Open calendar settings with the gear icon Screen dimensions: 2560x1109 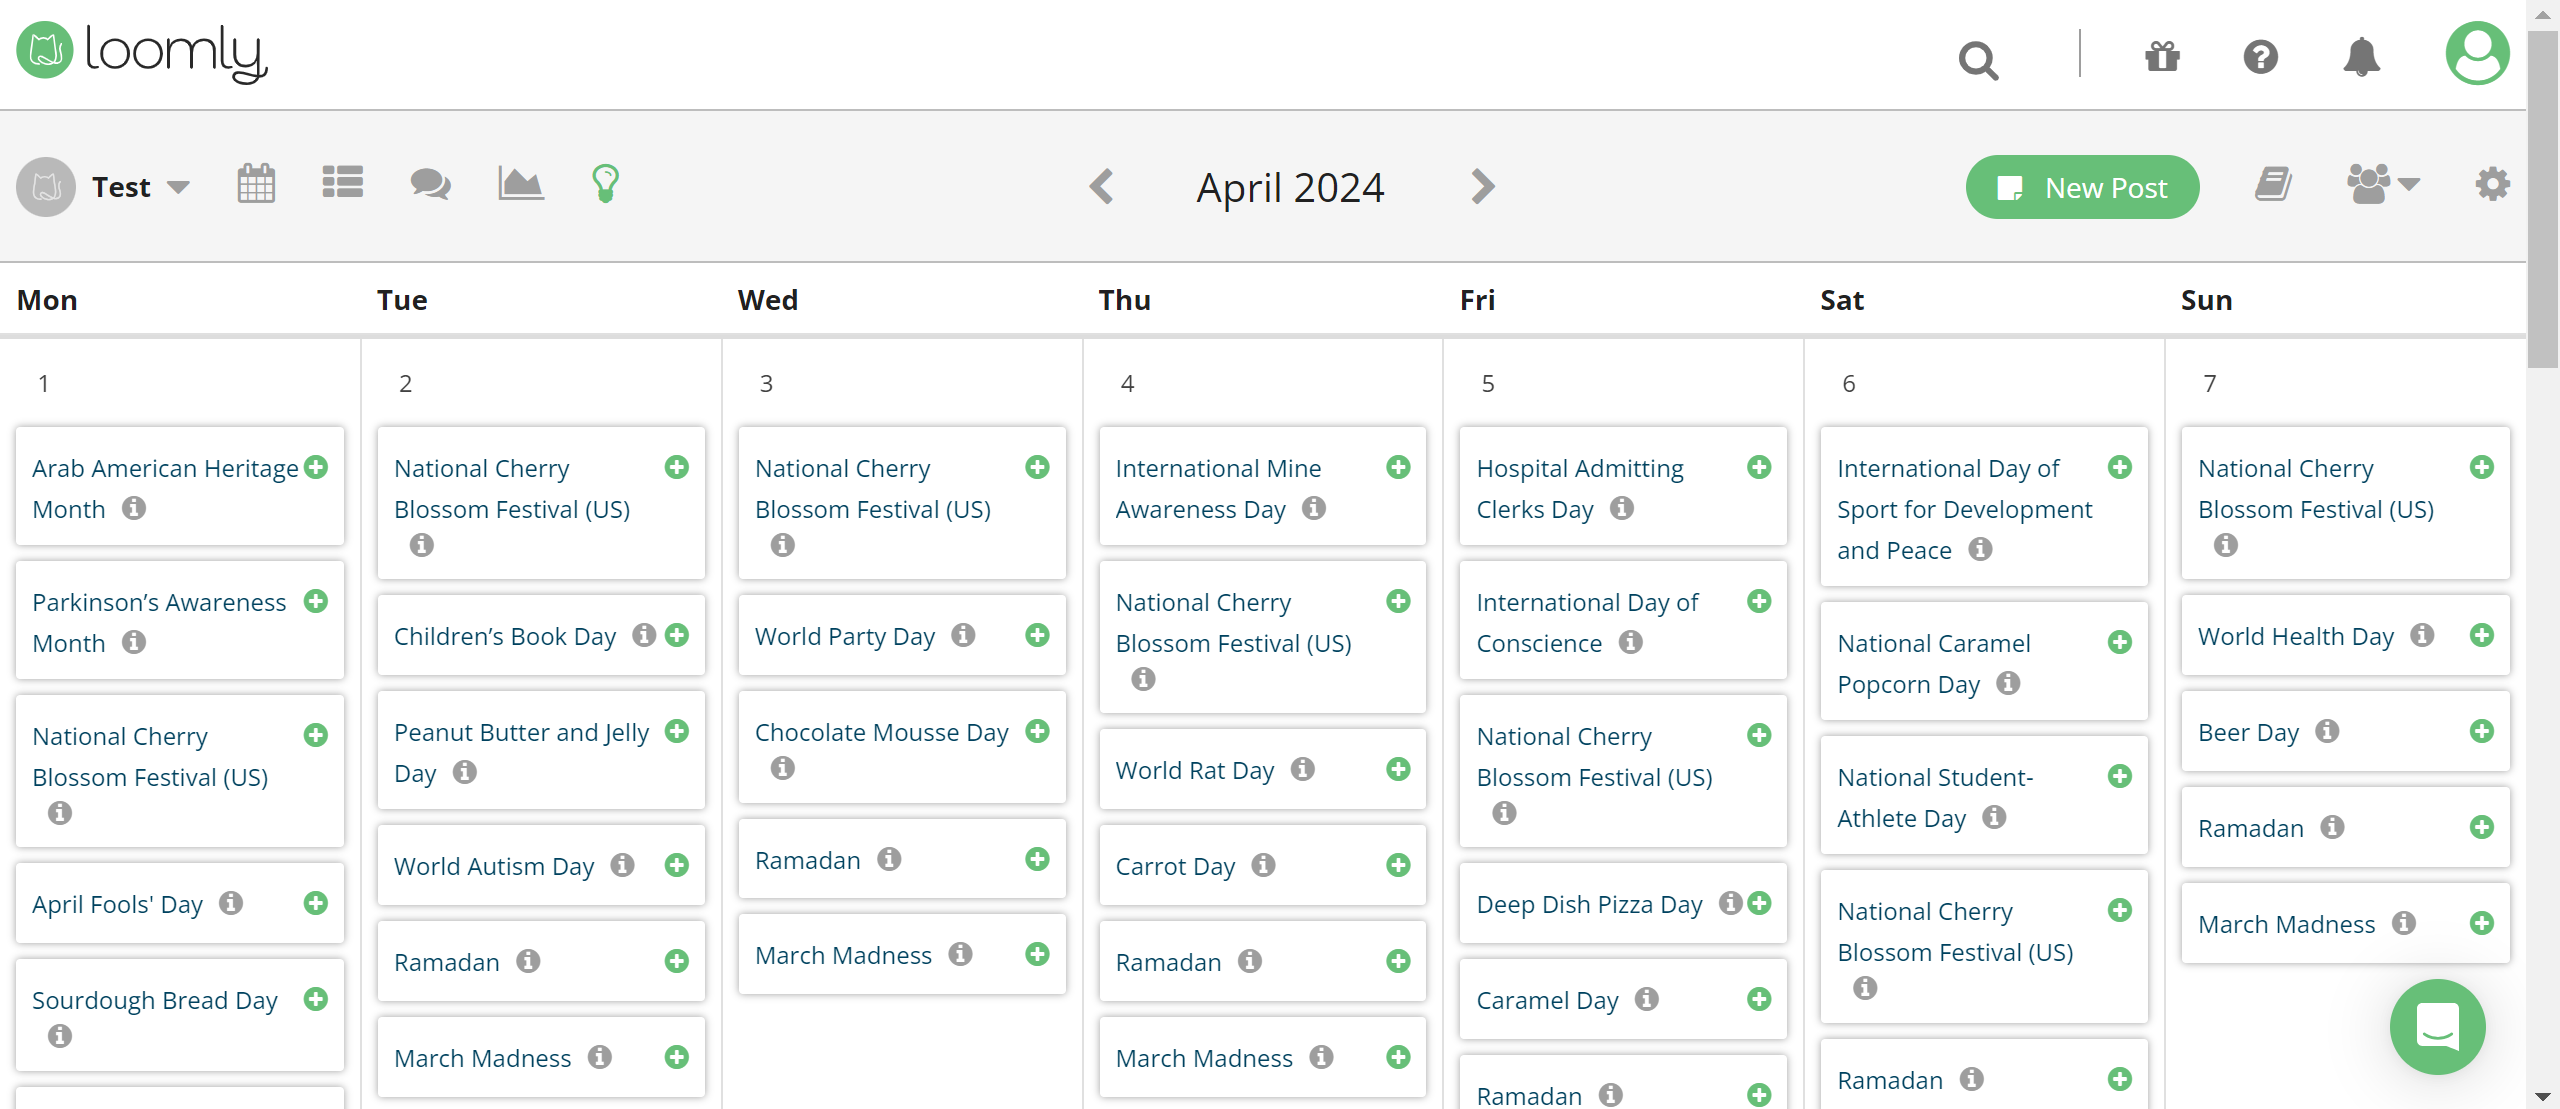click(x=2491, y=183)
